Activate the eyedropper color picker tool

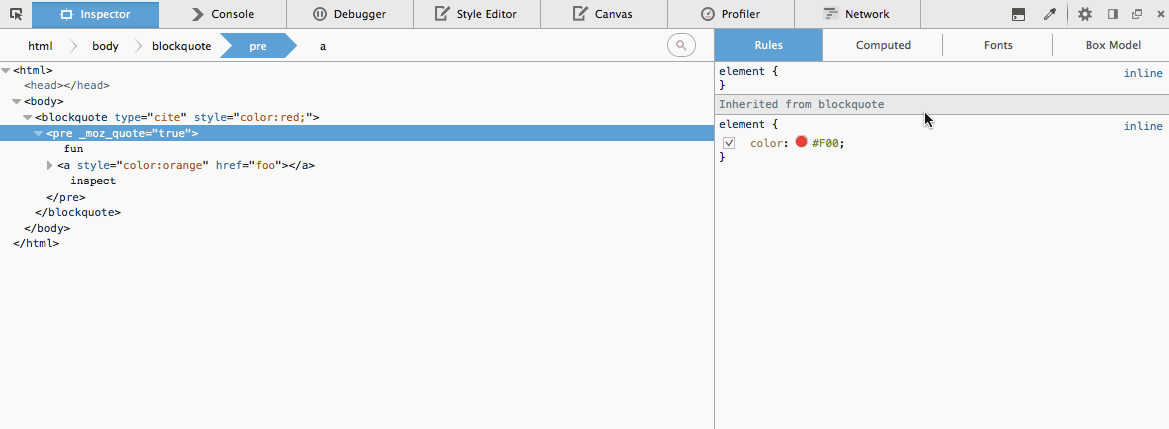click(1049, 14)
